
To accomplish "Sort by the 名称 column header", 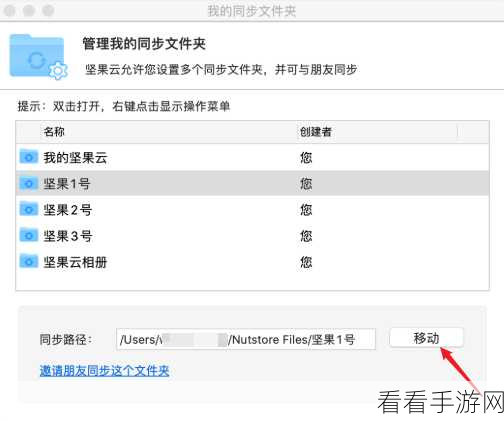I will pos(54,132).
